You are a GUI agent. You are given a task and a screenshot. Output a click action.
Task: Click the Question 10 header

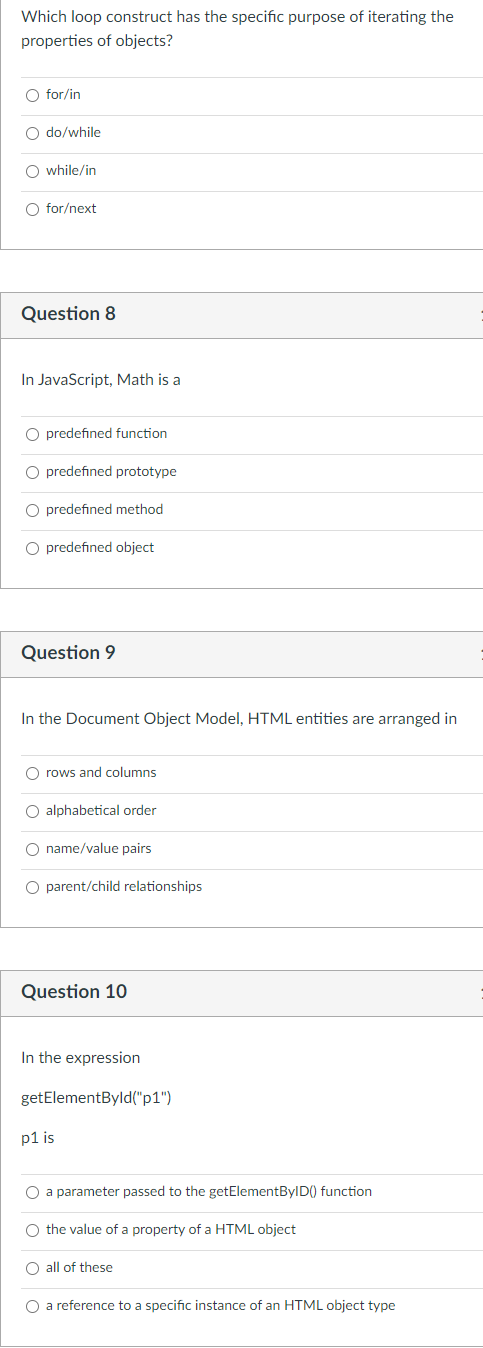click(x=74, y=992)
